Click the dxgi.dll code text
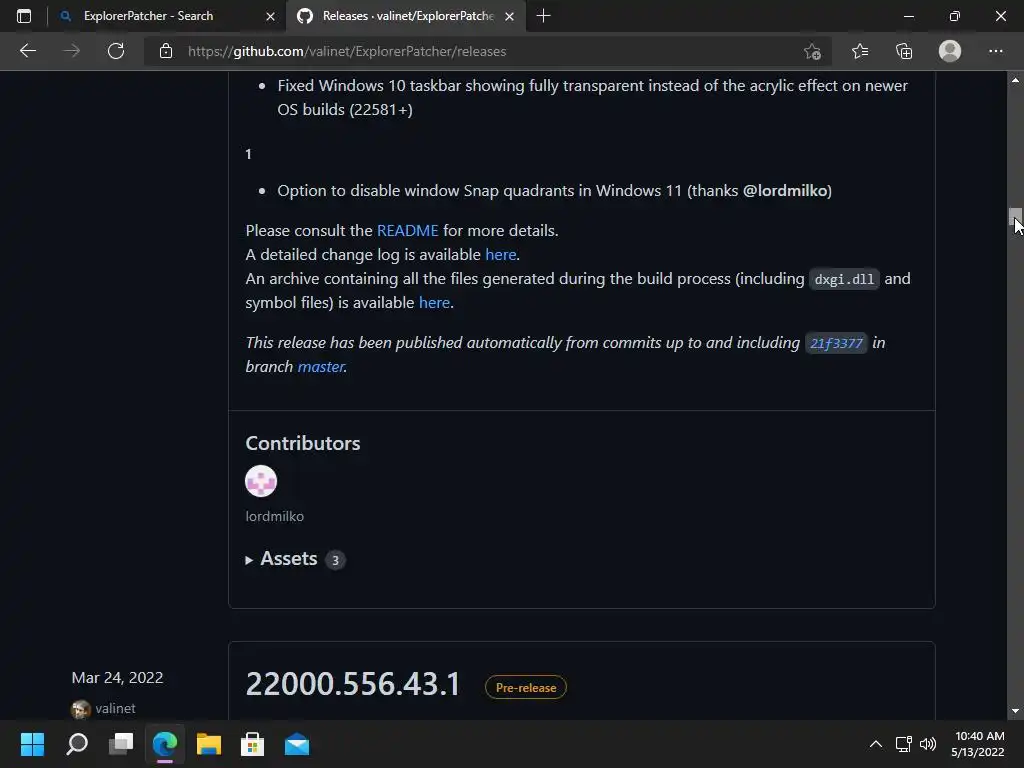This screenshot has width=1024, height=768. (x=844, y=279)
